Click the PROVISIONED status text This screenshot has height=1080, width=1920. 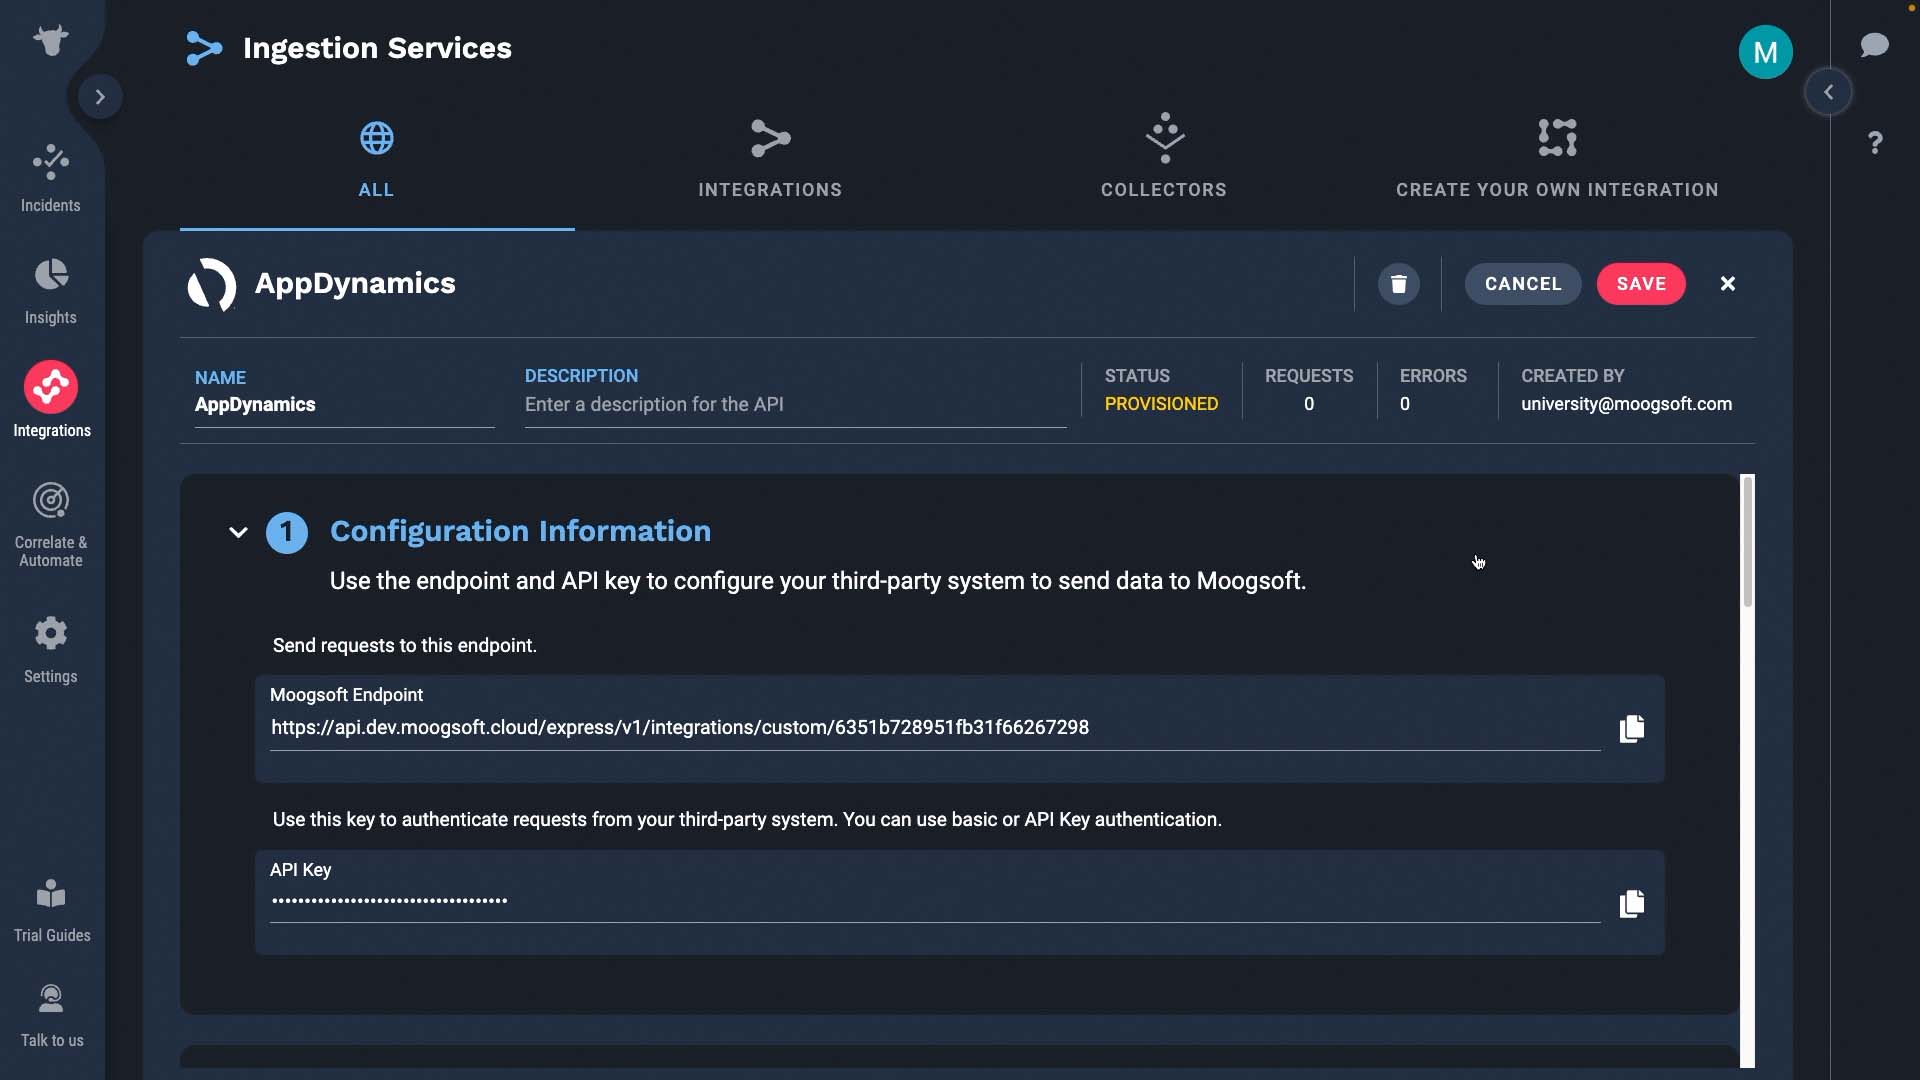tap(1161, 404)
